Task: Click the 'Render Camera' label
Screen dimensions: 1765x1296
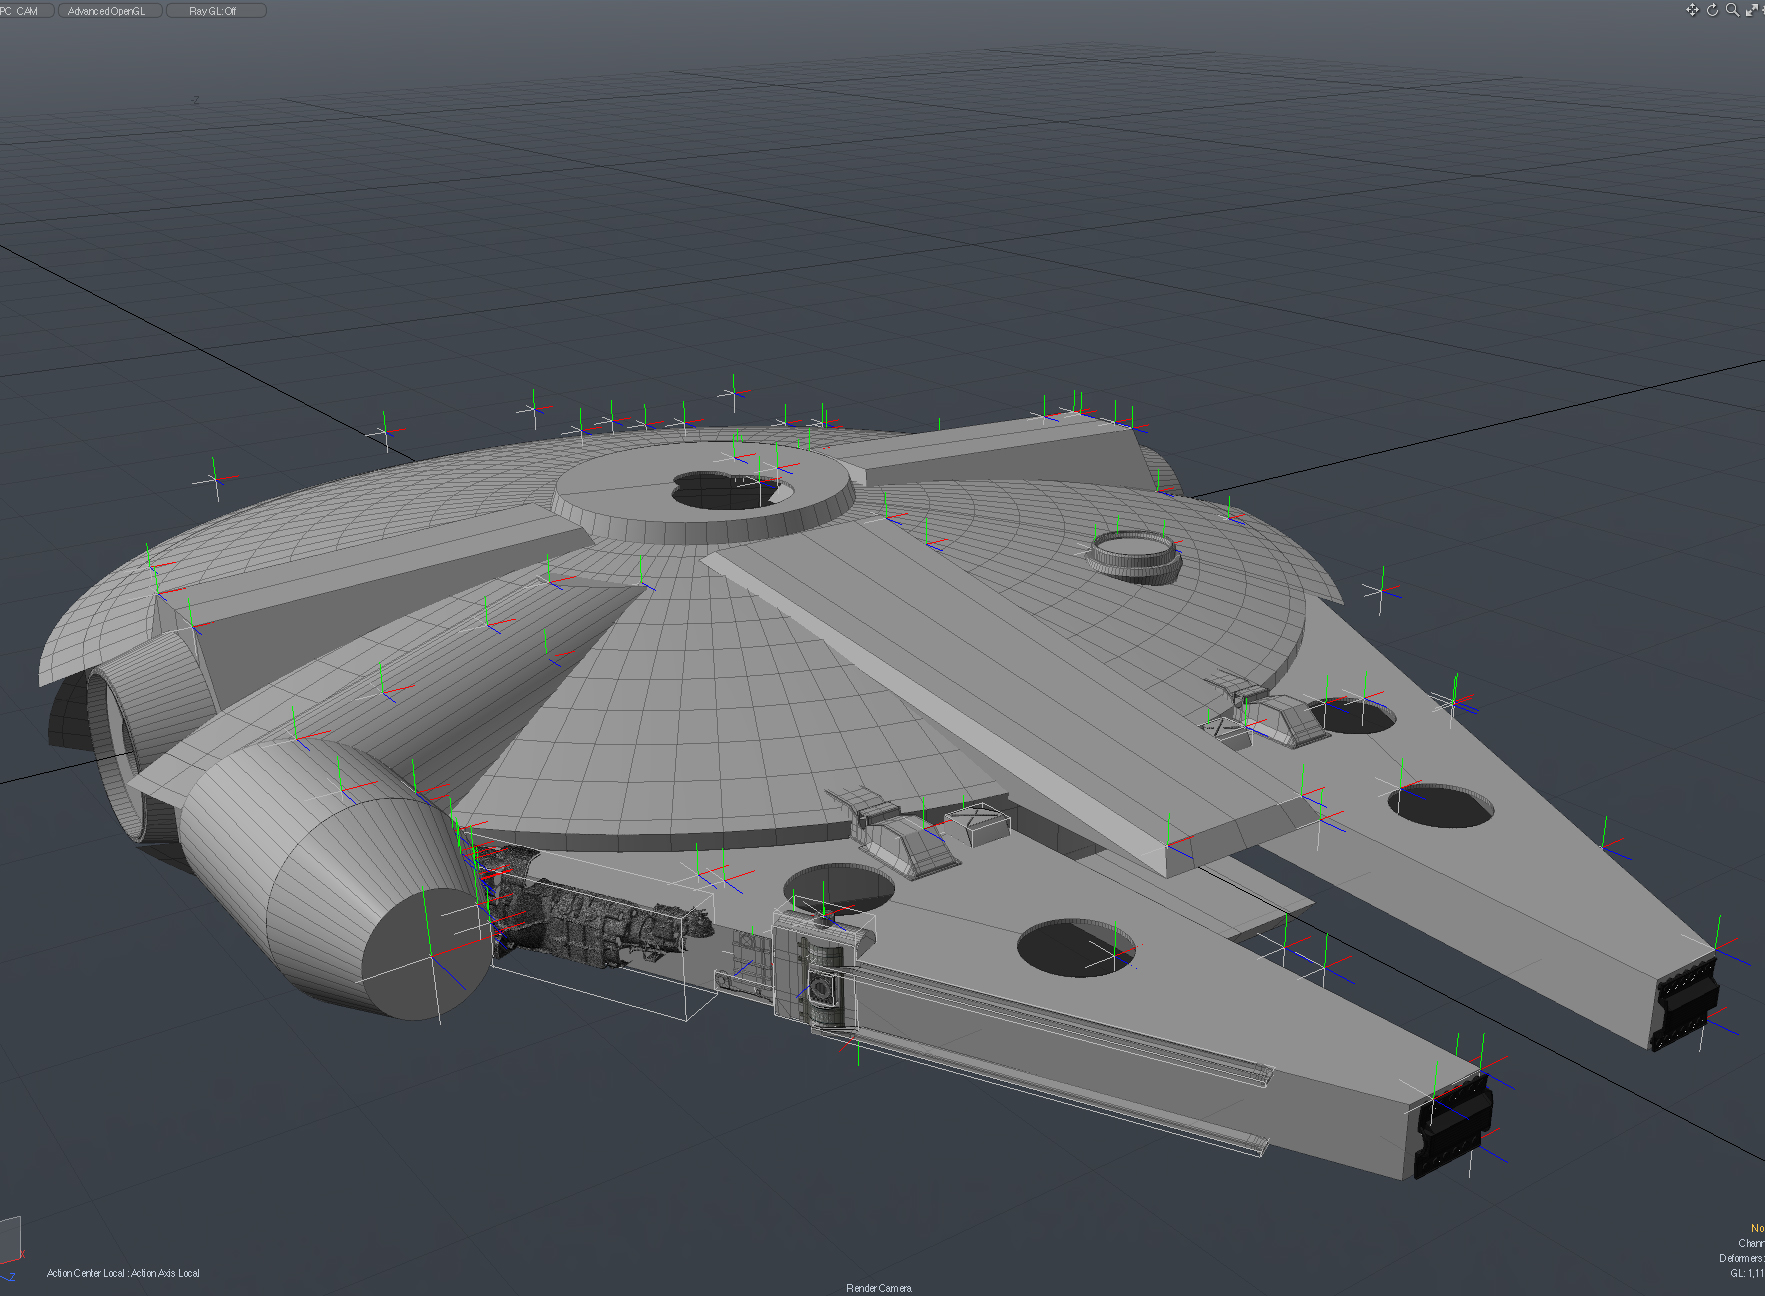Action: (879, 1288)
